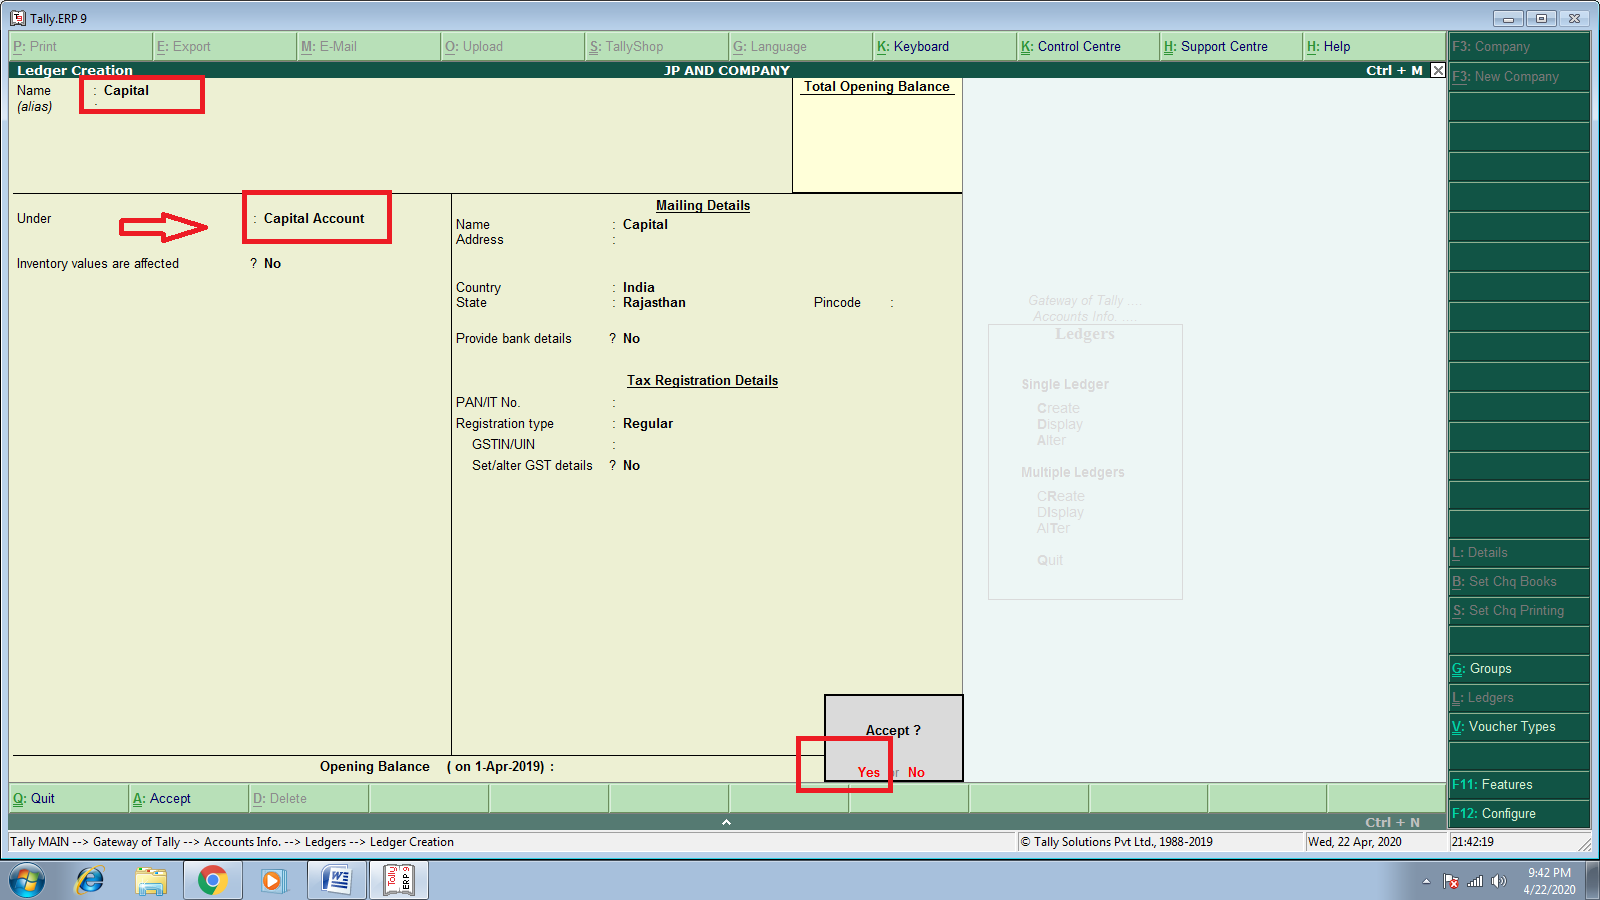Open S: TallyShop
The width and height of the screenshot is (1600, 900).
click(x=657, y=46)
